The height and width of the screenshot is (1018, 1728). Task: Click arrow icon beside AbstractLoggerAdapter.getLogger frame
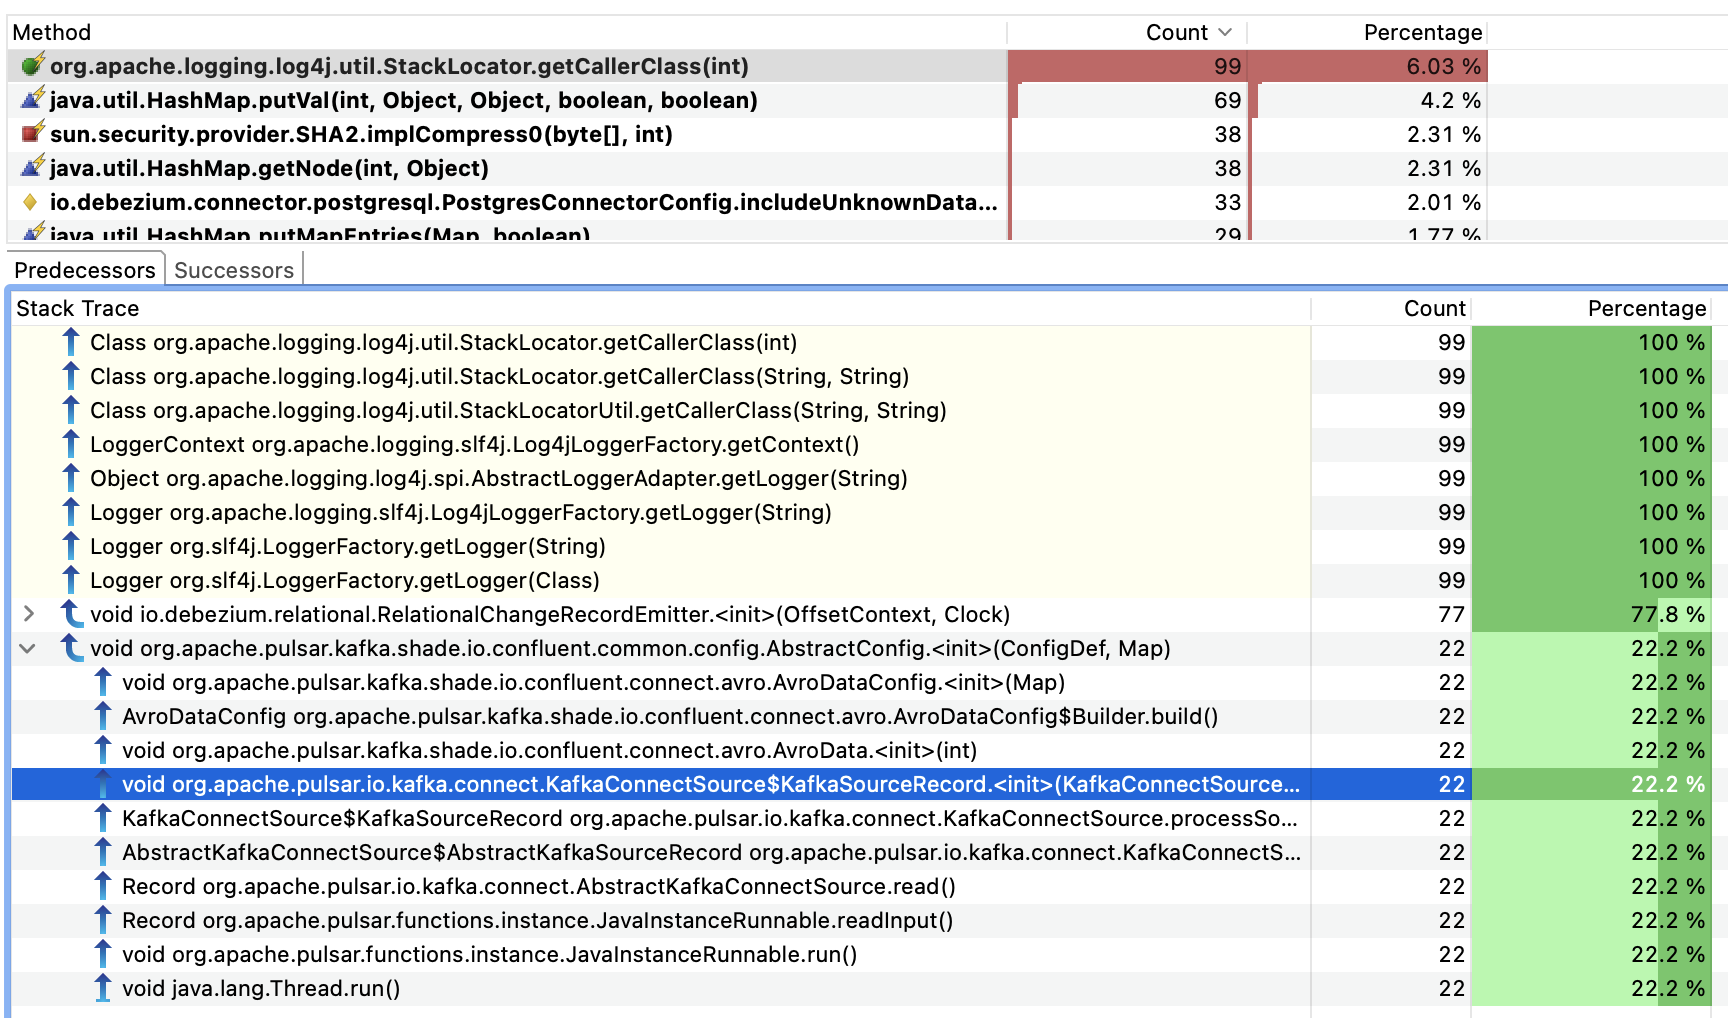70,478
